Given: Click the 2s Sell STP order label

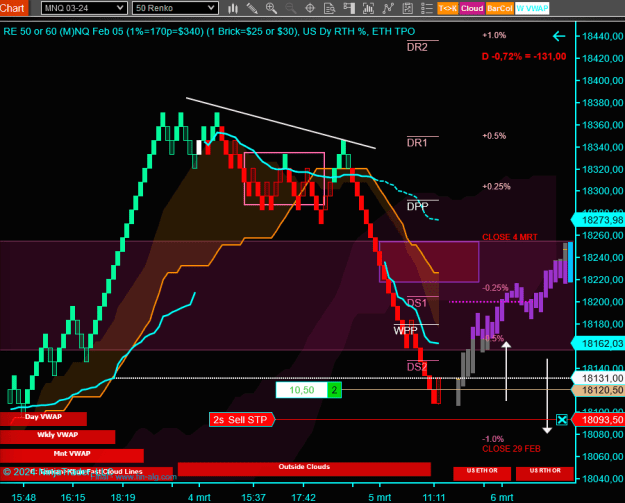Looking at the screenshot, I should pos(242,420).
